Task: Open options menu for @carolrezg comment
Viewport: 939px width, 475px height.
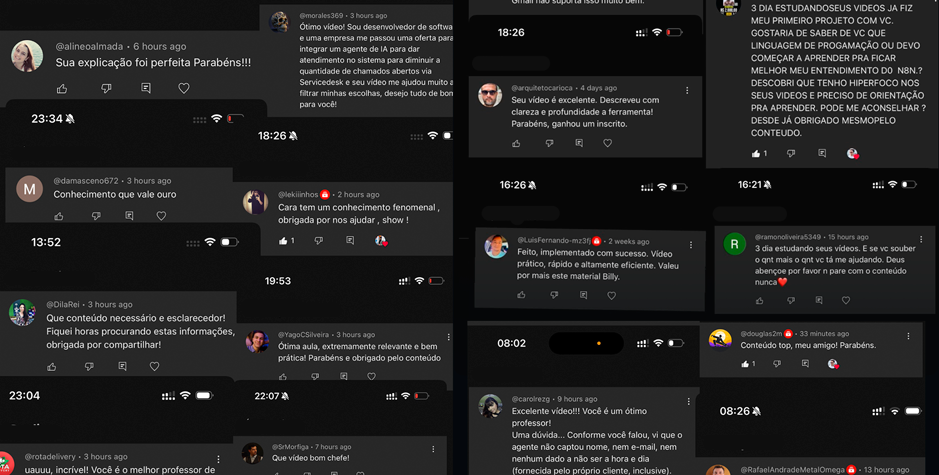Action: pyautogui.click(x=688, y=401)
